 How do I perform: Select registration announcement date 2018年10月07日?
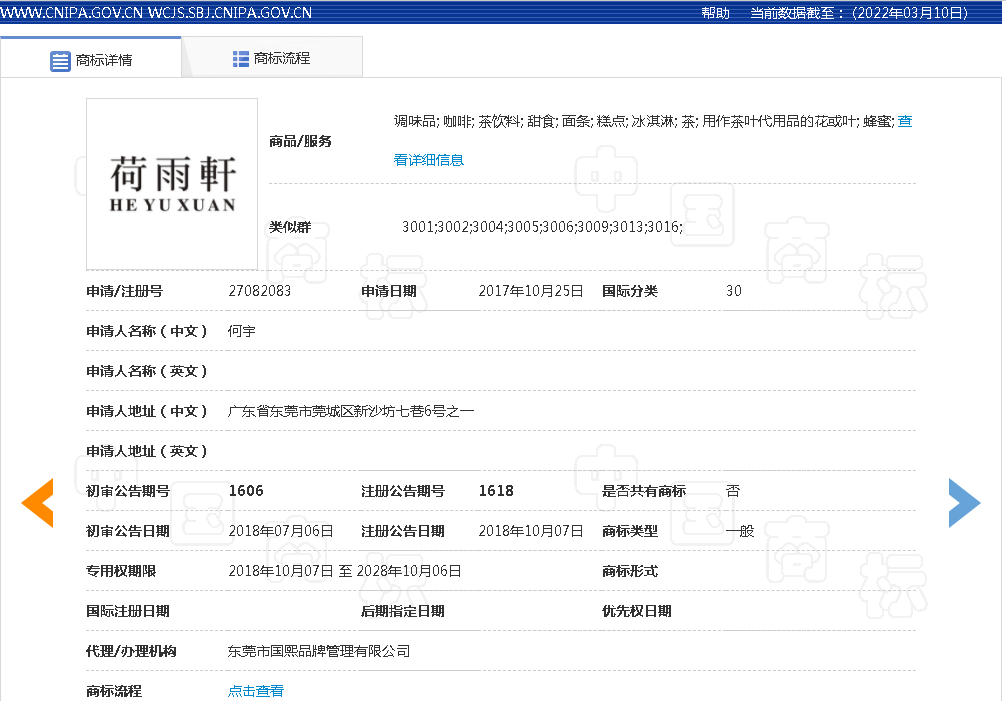click(x=531, y=531)
